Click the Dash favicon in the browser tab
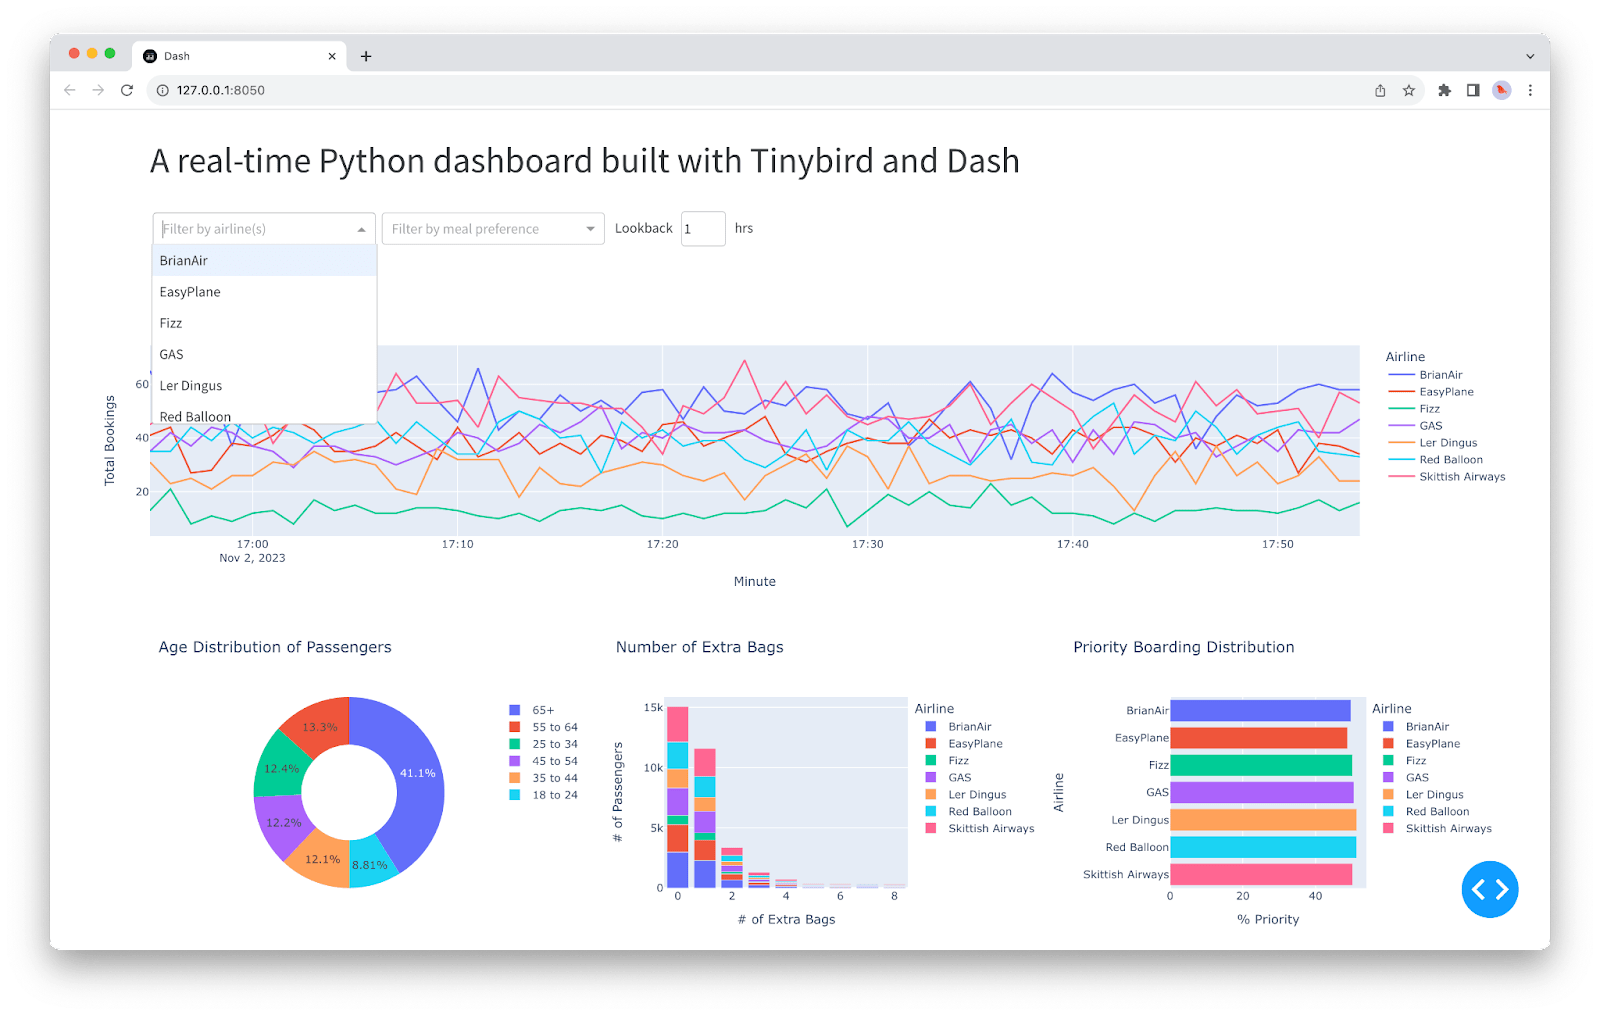The width and height of the screenshot is (1600, 1015). coord(150,55)
